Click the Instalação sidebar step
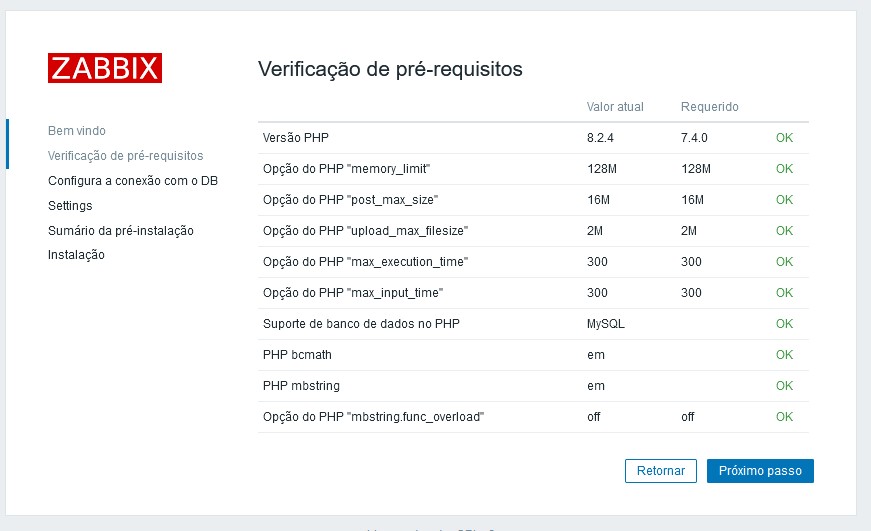Image resolution: width=871 pixels, height=531 pixels. [76, 254]
